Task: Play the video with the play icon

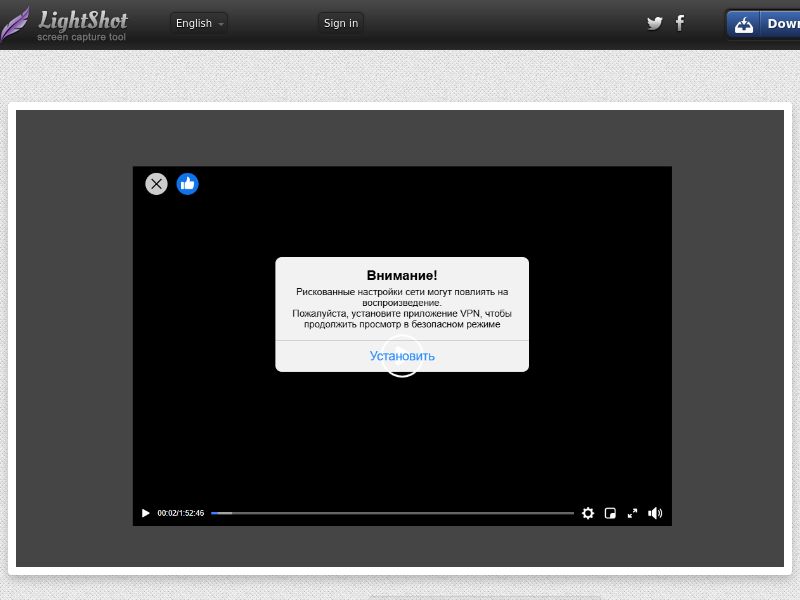Action: 145,513
